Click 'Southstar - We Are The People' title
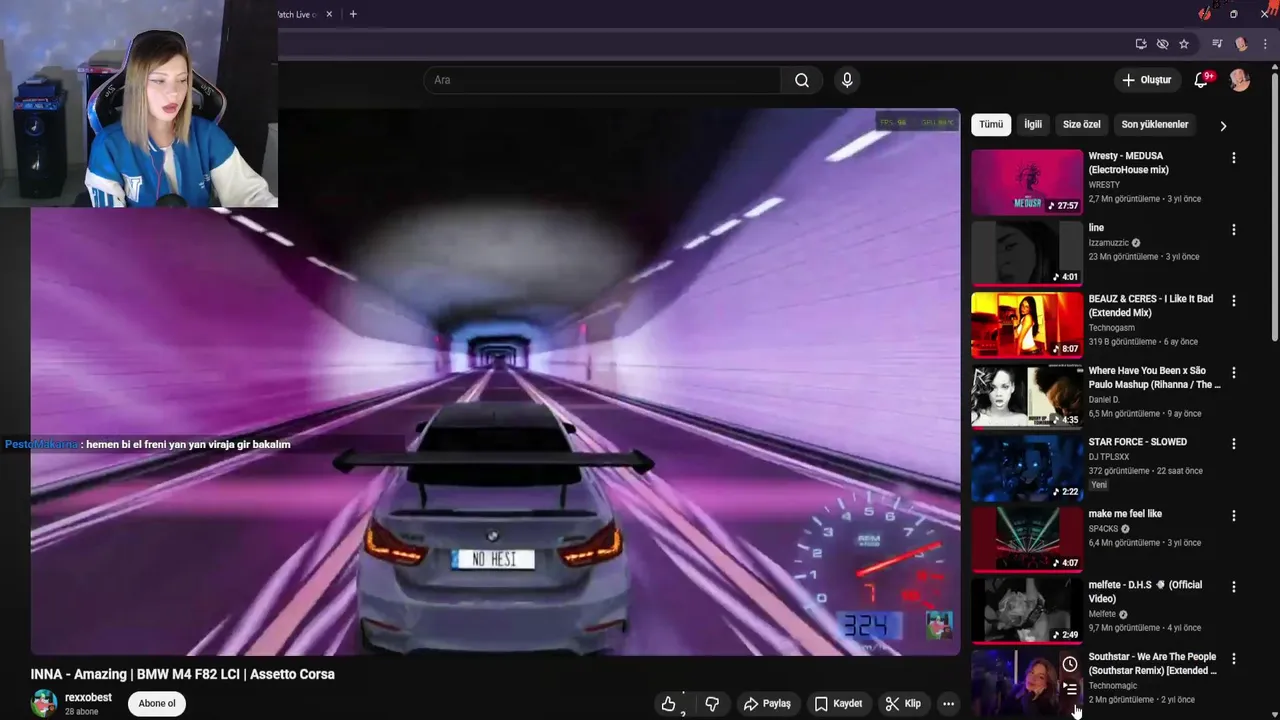The width and height of the screenshot is (1280, 720). (1153, 664)
